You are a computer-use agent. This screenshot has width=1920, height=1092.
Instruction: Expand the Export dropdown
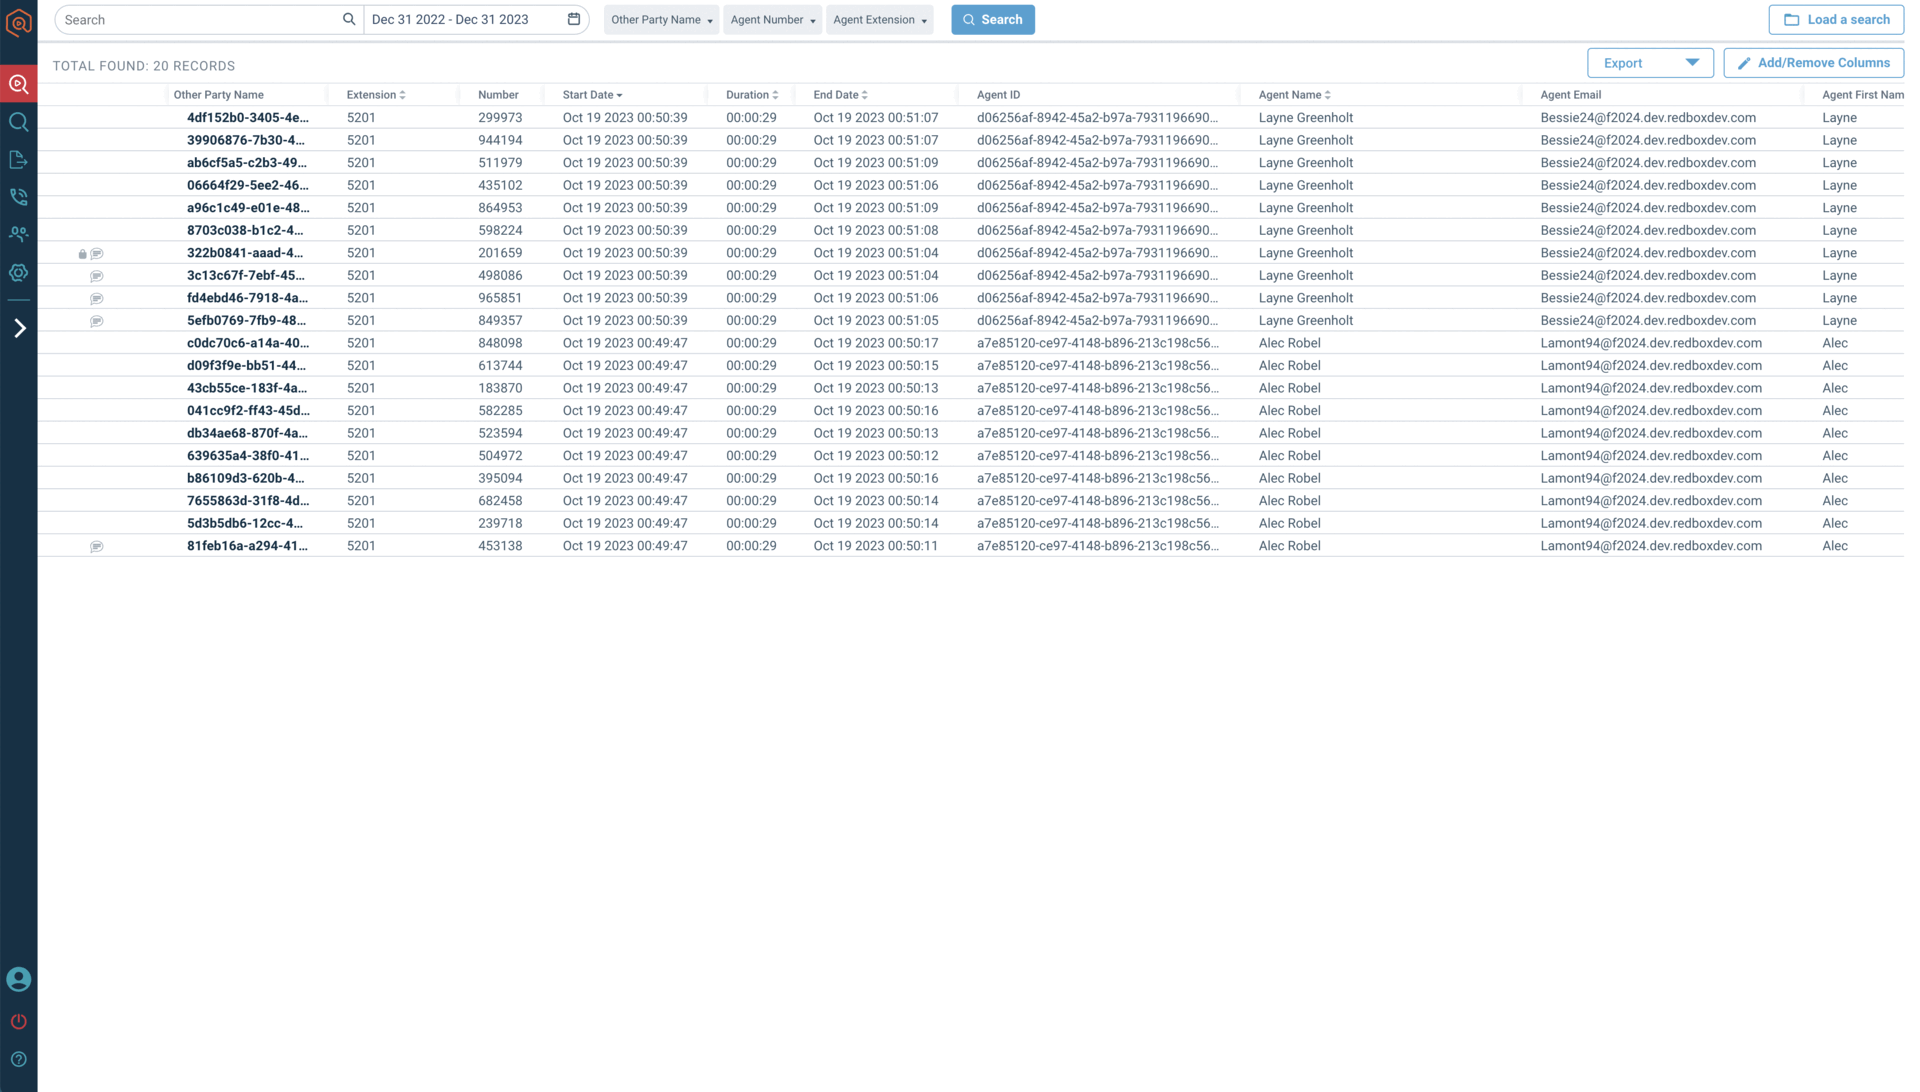click(x=1650, y=63)
